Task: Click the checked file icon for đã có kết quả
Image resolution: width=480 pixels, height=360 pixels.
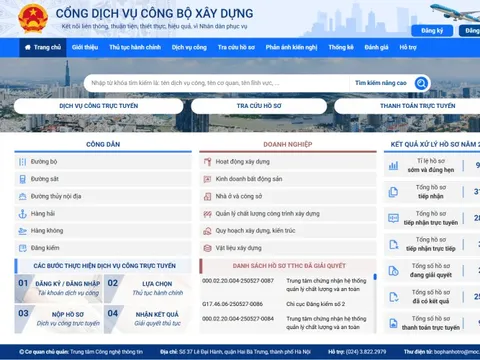Action: click(x=393, y=297)
